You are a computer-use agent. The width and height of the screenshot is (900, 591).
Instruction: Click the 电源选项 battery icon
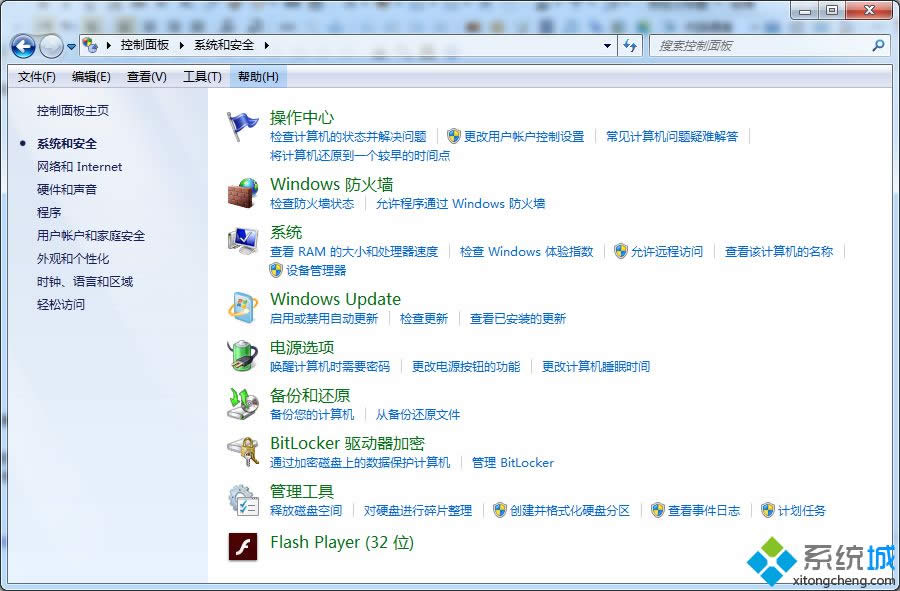point(243,356)
